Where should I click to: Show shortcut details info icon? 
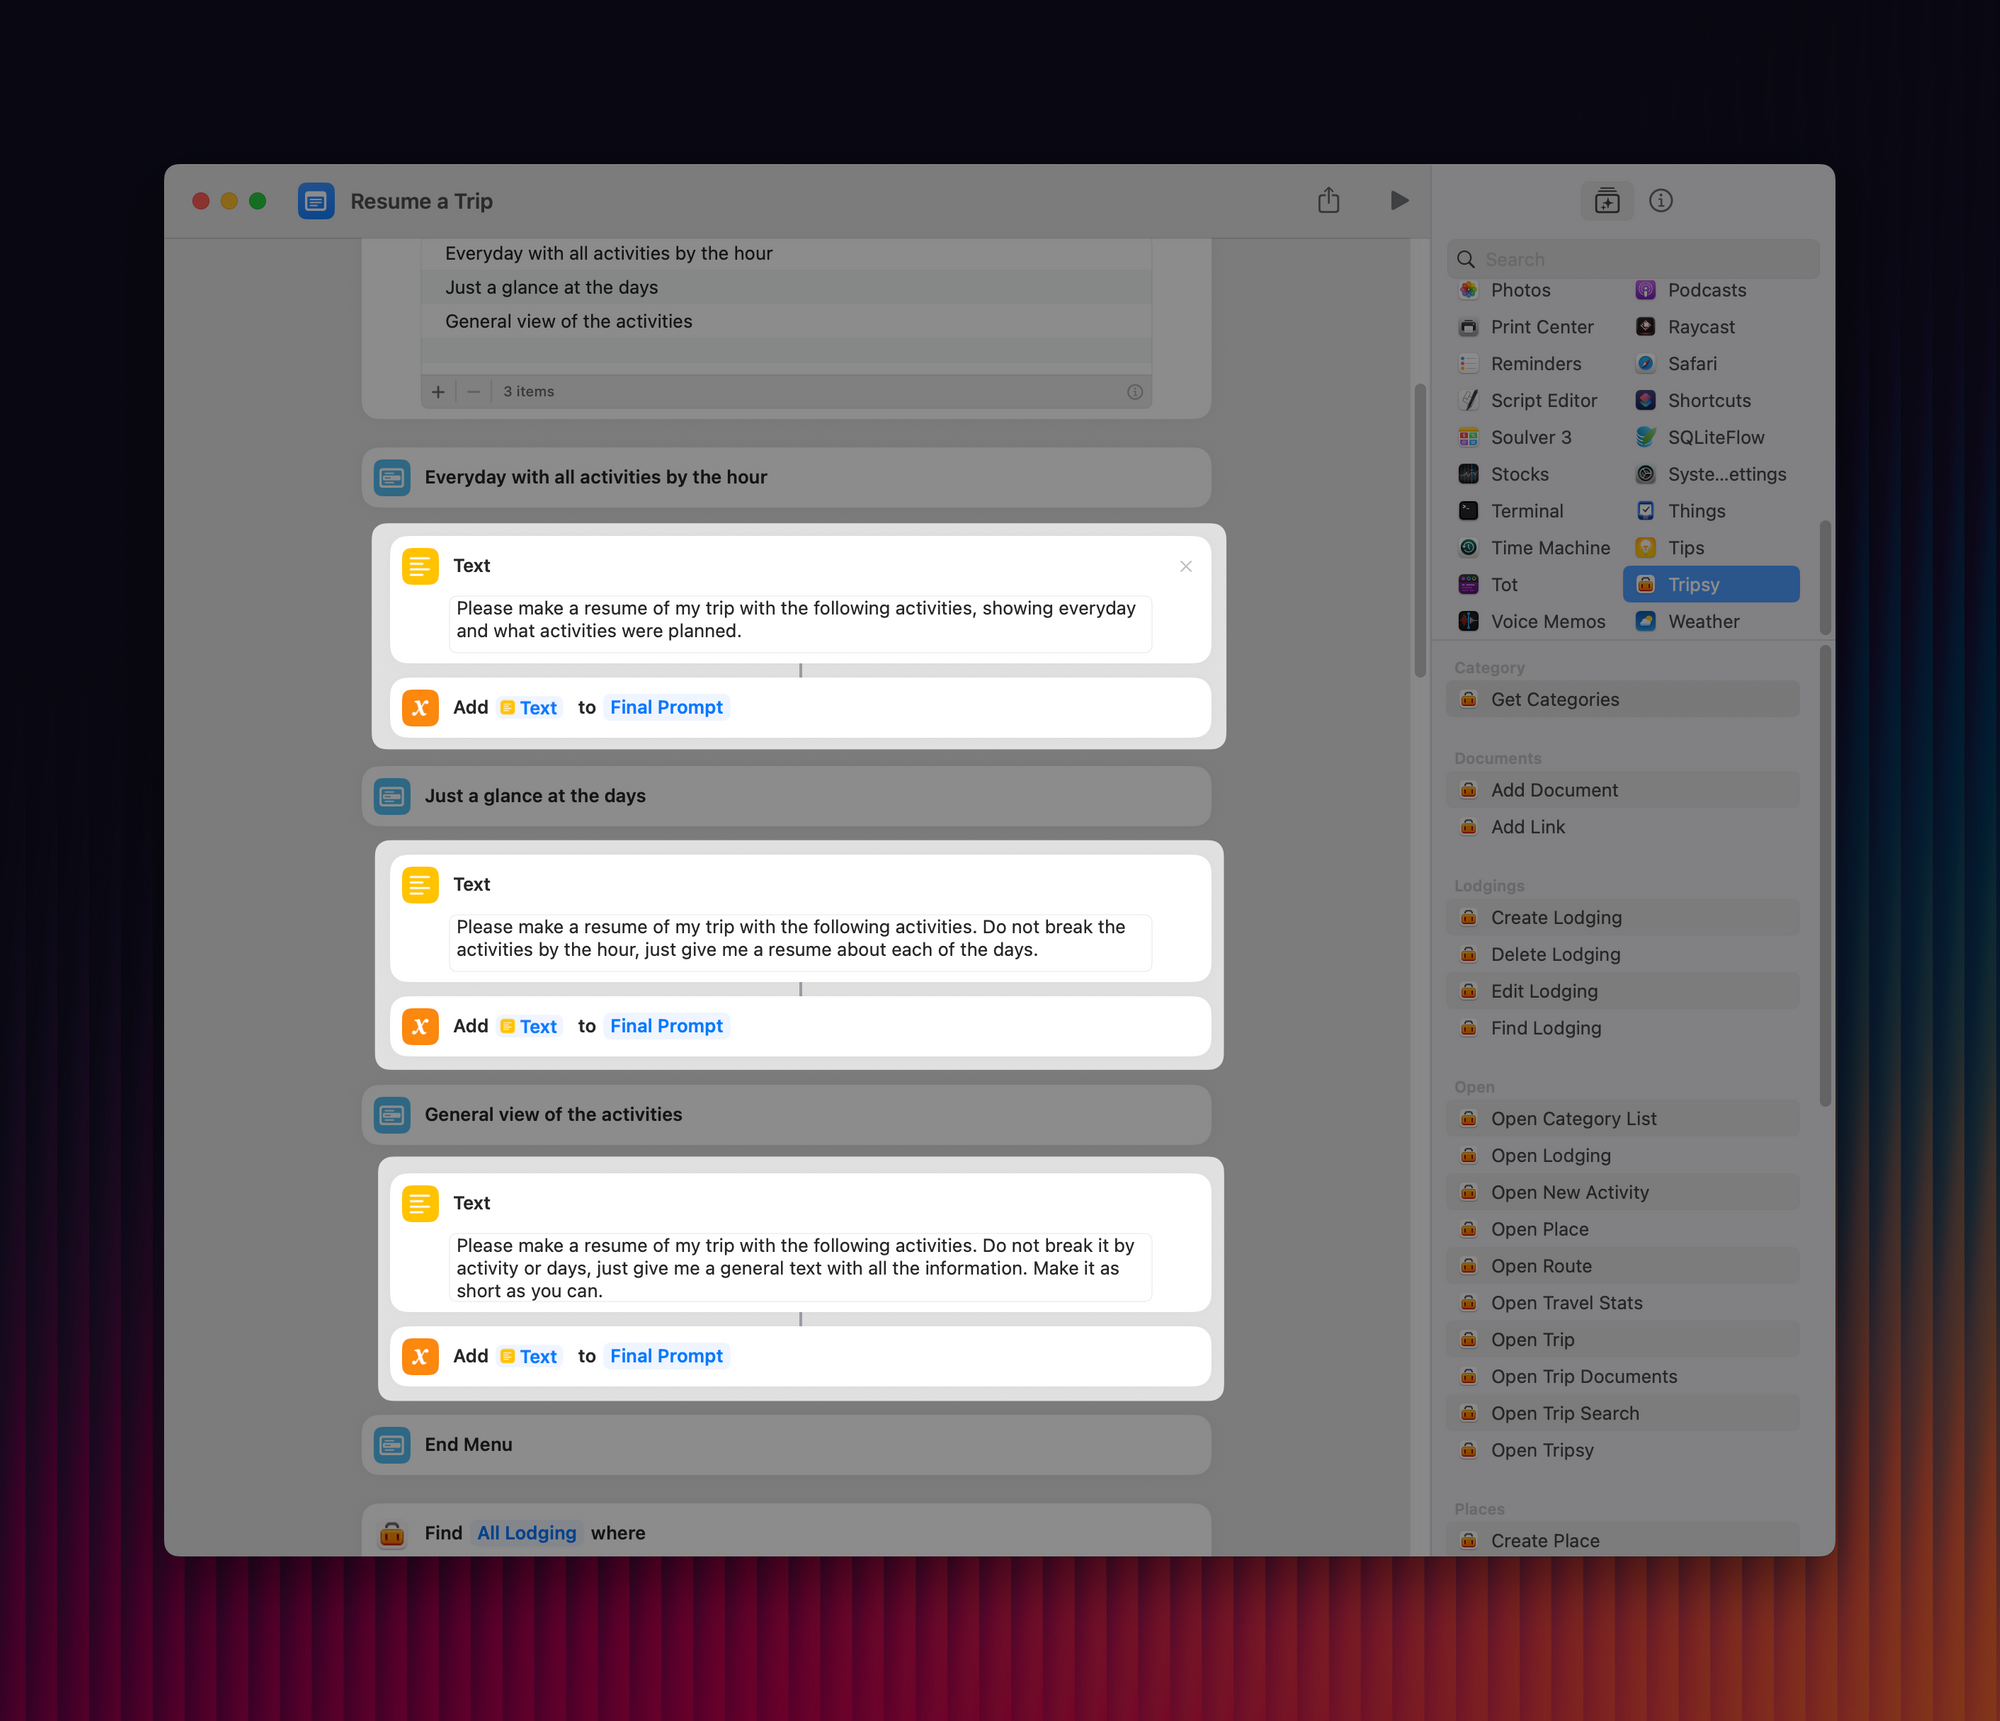[x=1661, y=201]
